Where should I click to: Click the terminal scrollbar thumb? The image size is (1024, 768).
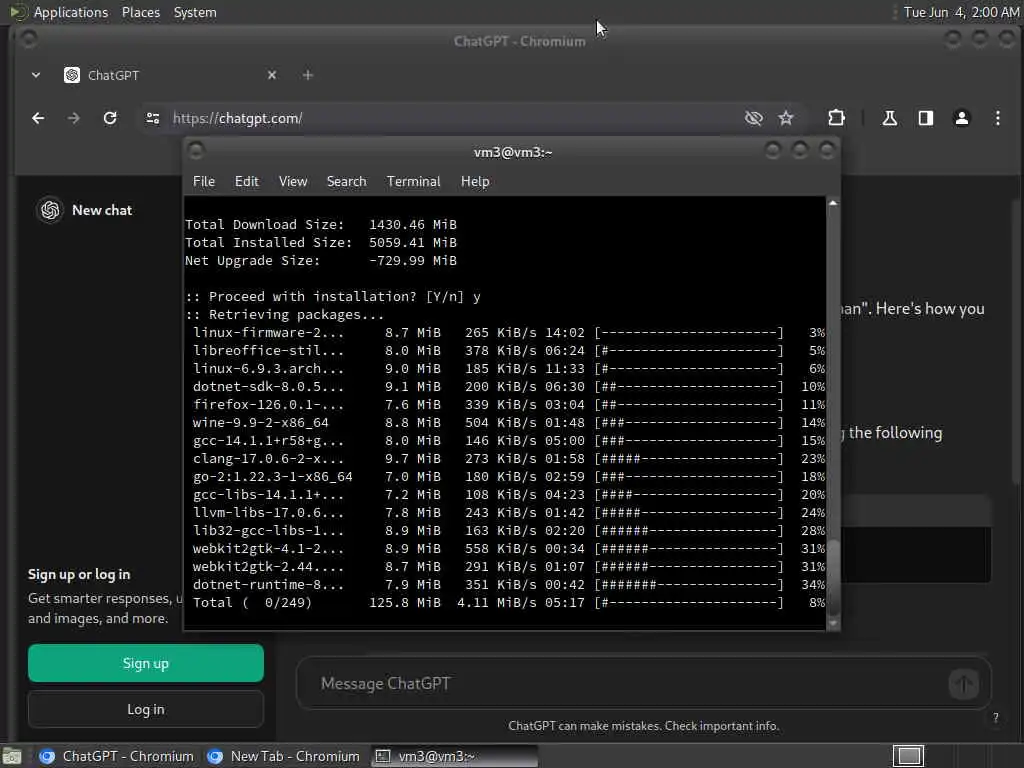click(x=833, y=579)
